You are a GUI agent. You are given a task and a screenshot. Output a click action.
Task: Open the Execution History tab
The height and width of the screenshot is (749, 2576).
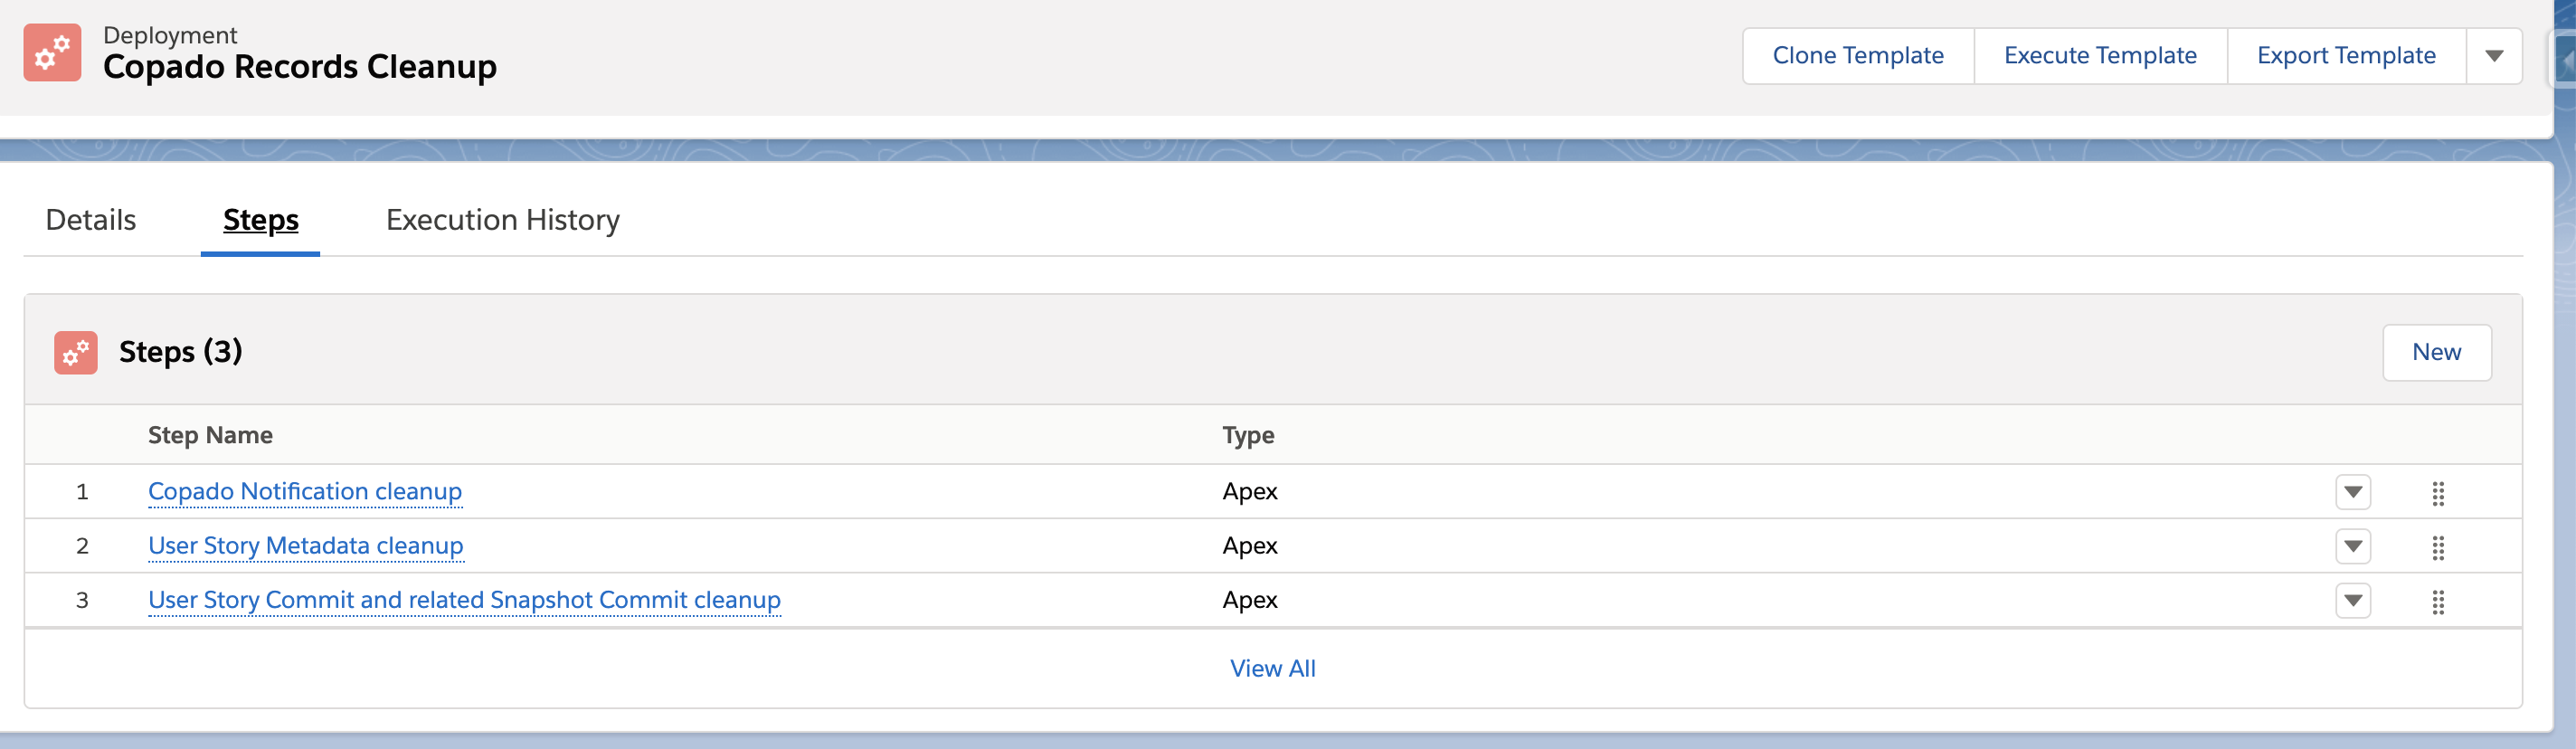tap(503, 220)
